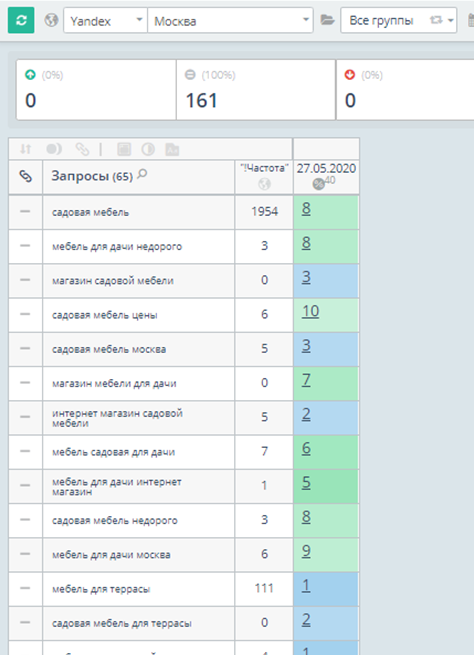This screenshot has width=474, height=655.
Task: Open position 1 link for мебель для террасы
Action: (306, 585)
